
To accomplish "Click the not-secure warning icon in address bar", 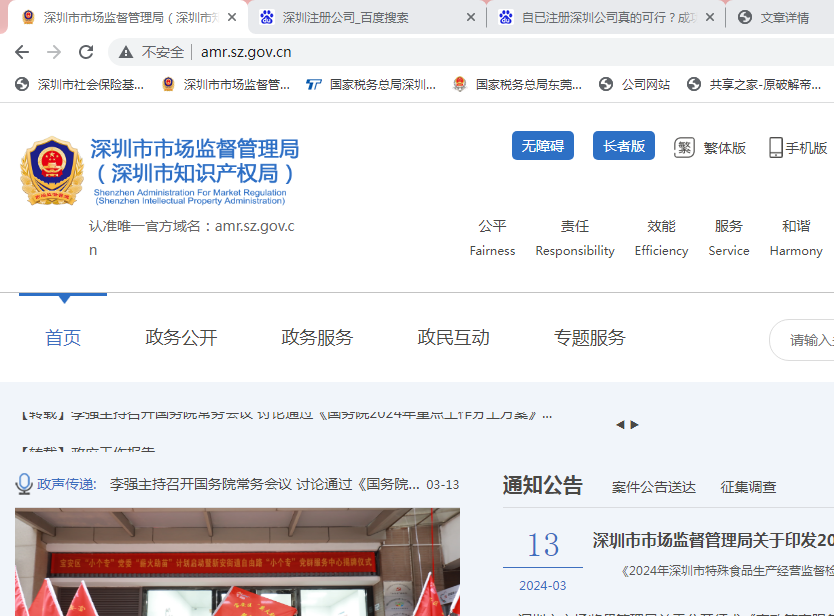I will 126,52.
